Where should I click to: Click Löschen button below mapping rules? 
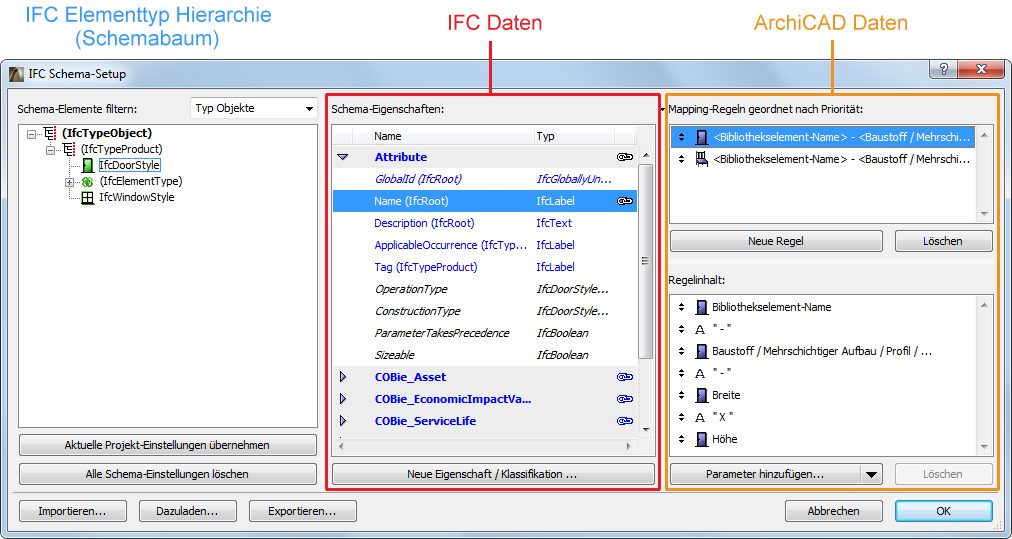point(943,241)
